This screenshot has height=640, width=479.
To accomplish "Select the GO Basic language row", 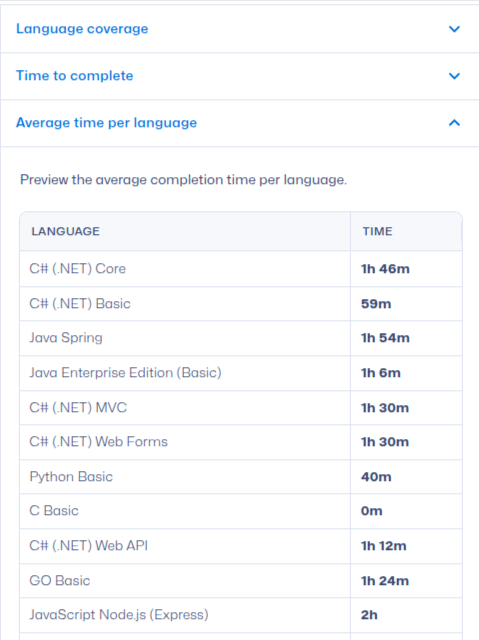I will coord(241,581).
